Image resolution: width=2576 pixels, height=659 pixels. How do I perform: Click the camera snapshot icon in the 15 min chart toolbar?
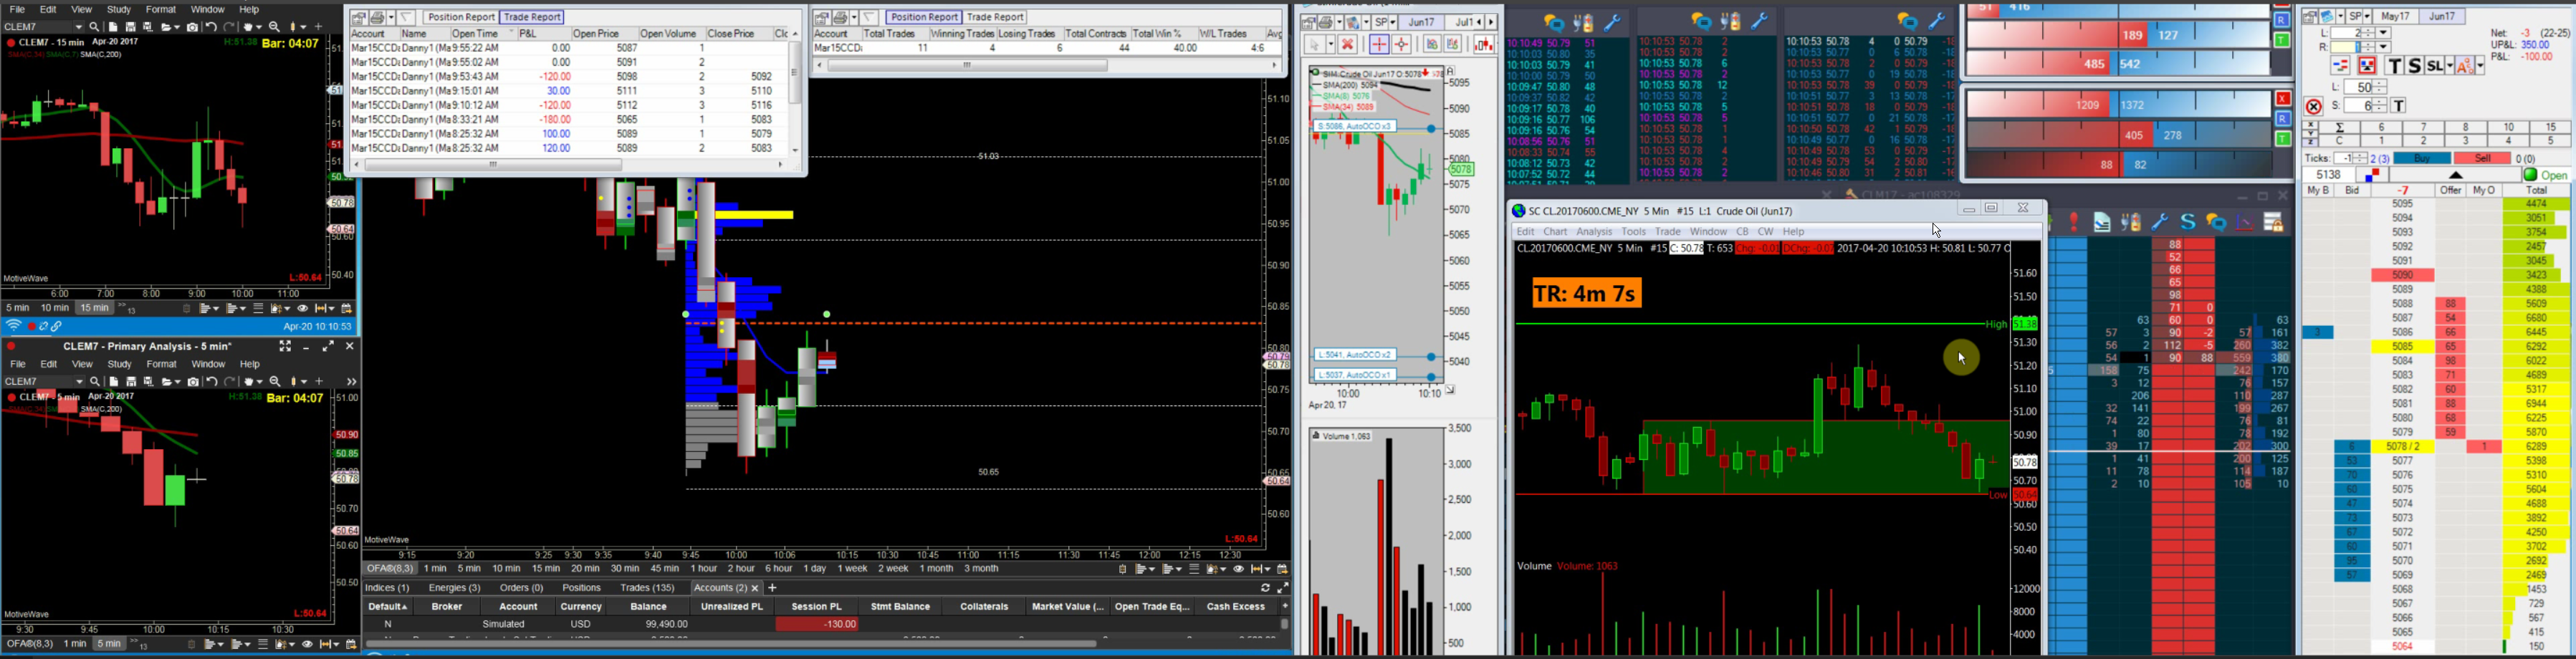click(x=193, y=27)
